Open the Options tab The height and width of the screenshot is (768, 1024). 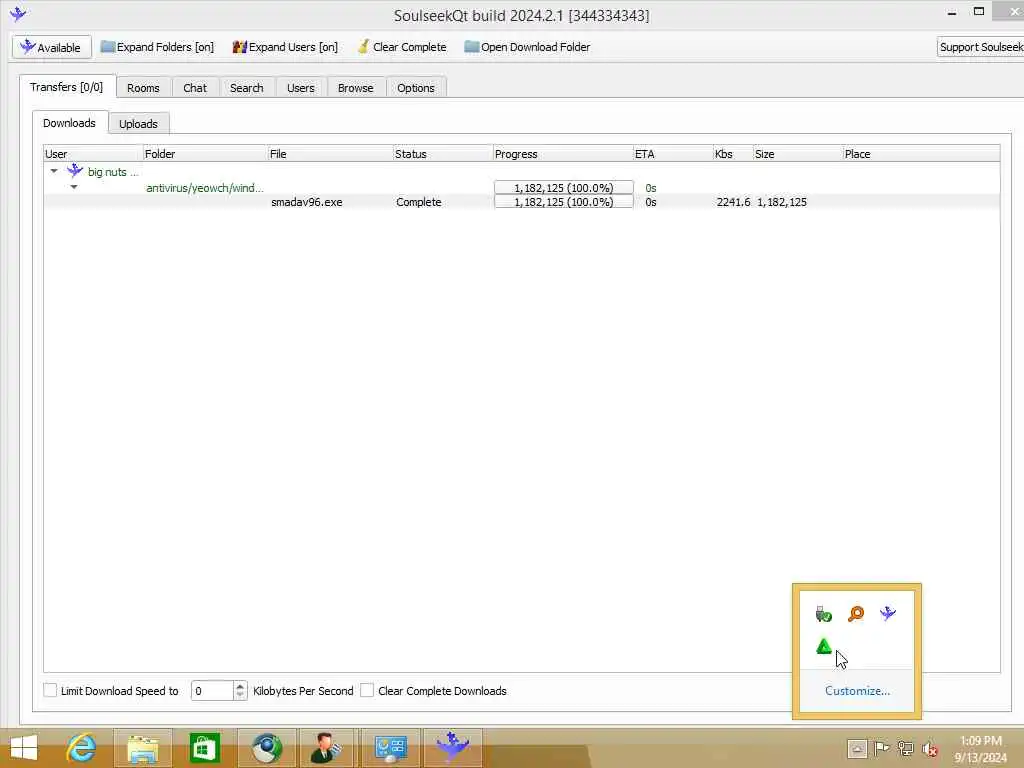(x=415, y=88)
